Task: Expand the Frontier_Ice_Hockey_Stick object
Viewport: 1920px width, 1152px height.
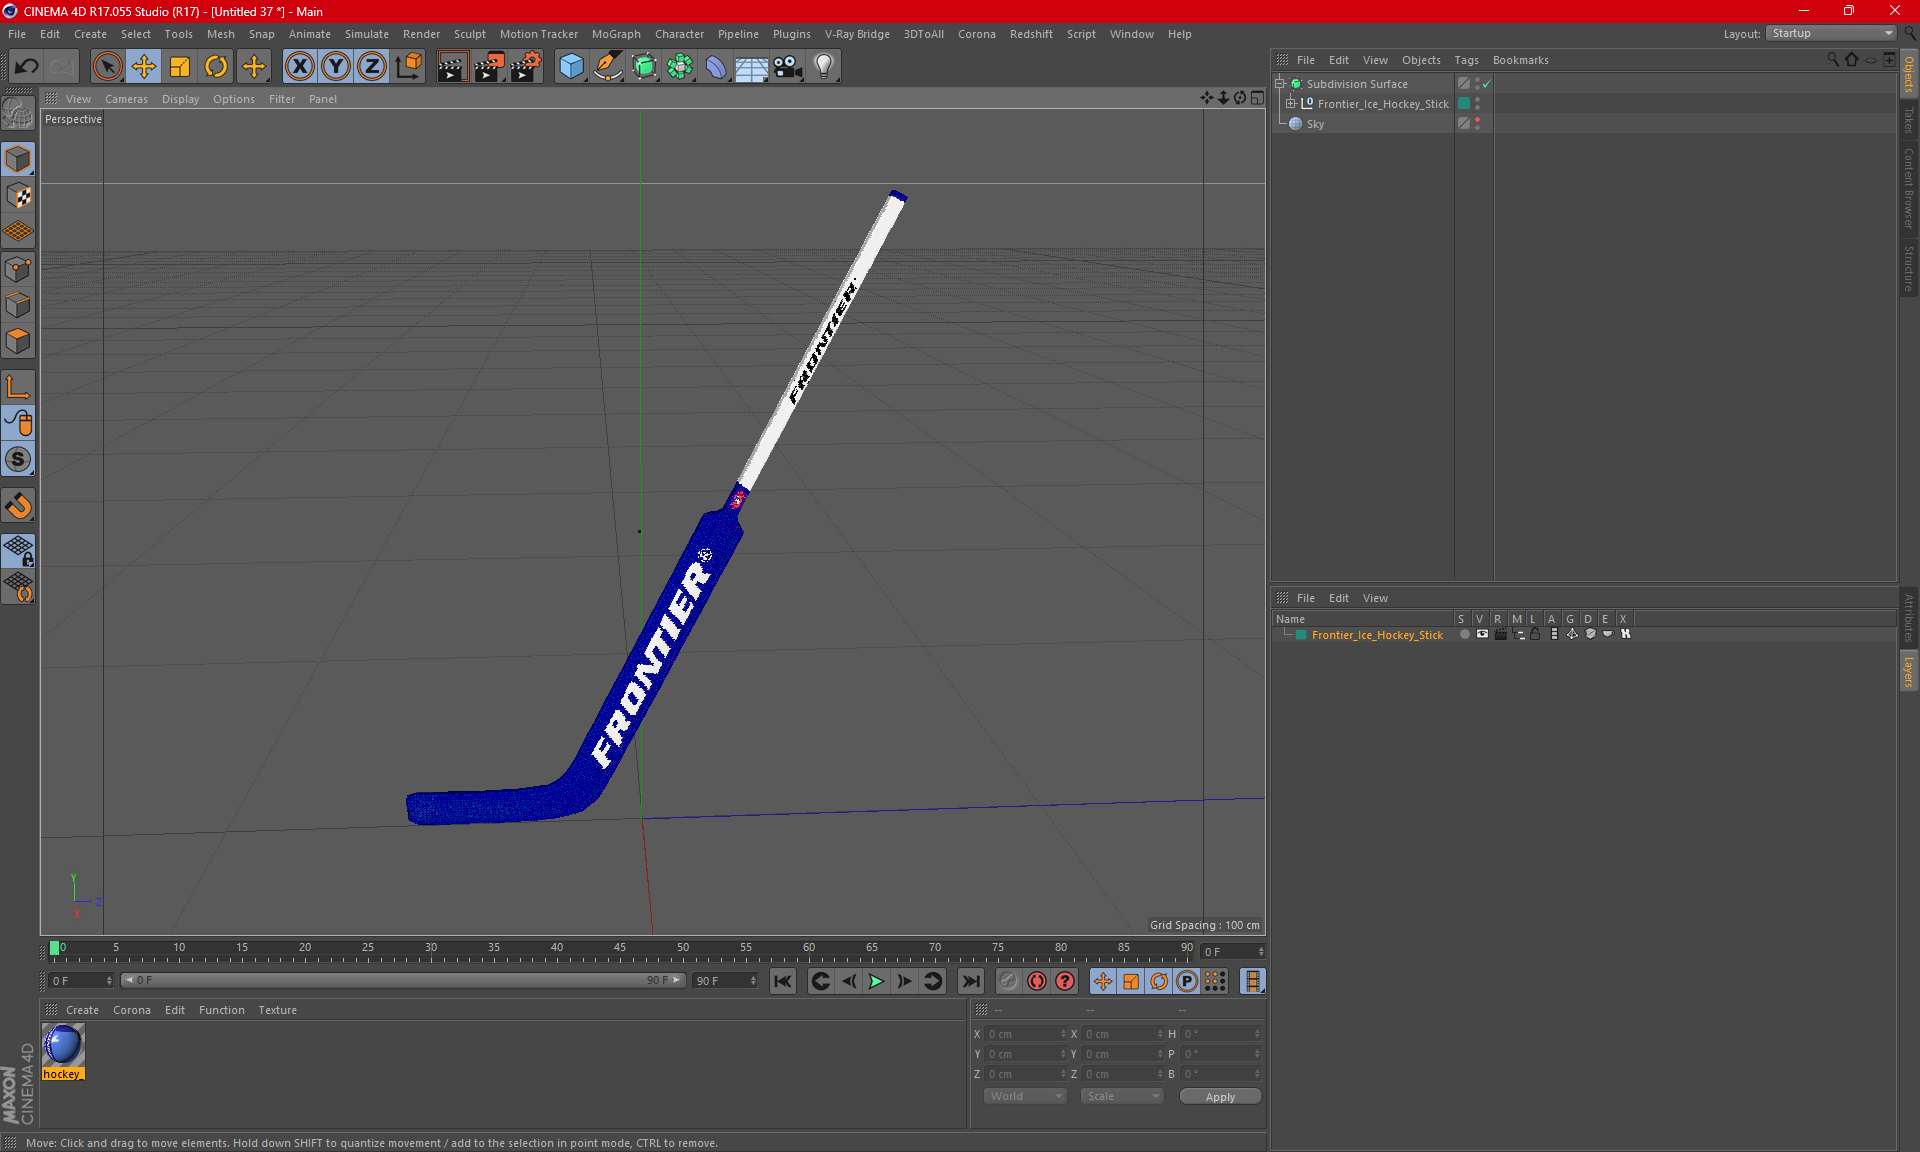Action: (1291, 104)
